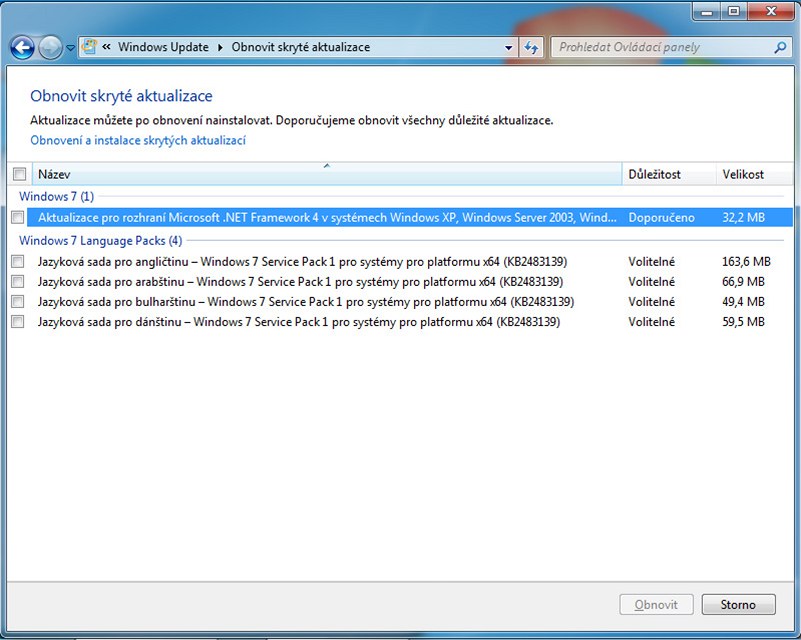The width and height of the screenshot is (801, 640).
Task: Open the address bar history dropdown
Action: [x=509, y=47]
